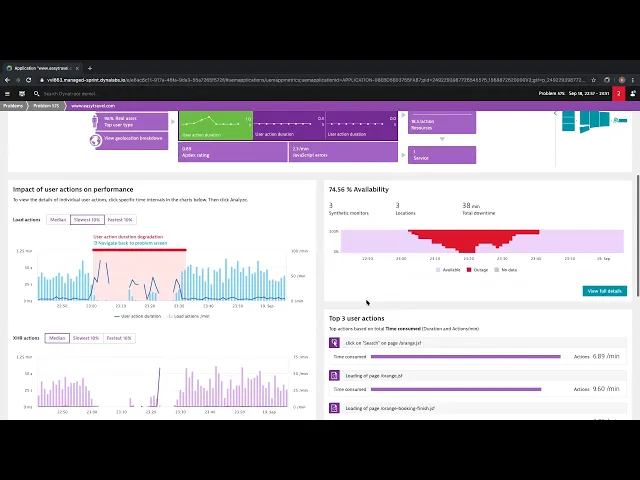Screen dimensions: 640x480
Task: Go back using the browser back arrow
Action: pos(7,80)
